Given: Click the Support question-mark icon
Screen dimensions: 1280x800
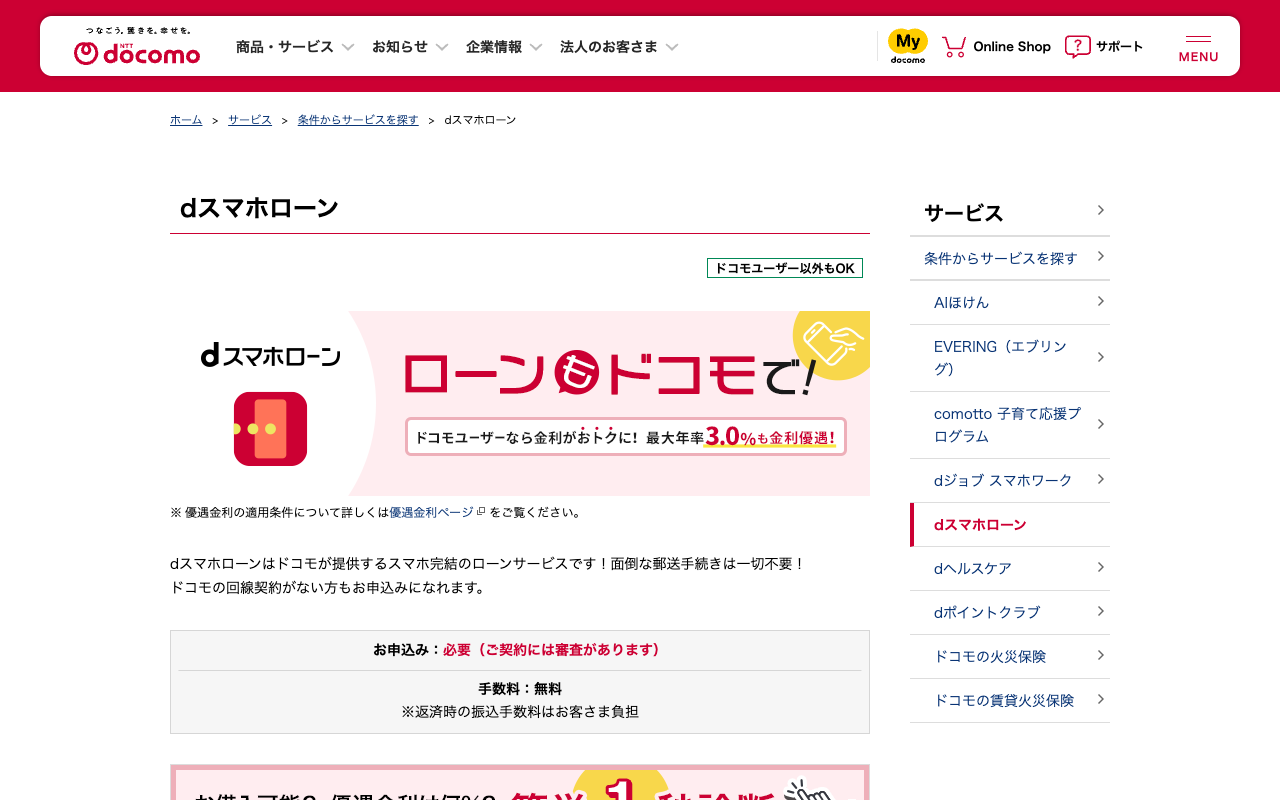Looking at the screenshot, I should (1077, 47).
